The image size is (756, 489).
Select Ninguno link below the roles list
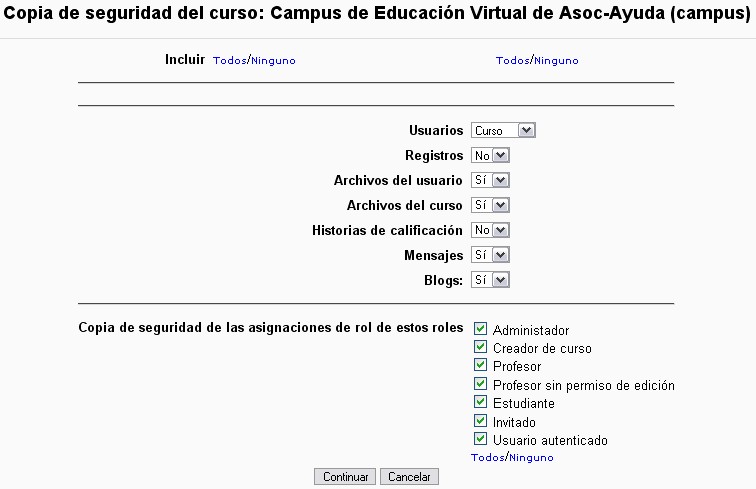click(x=531, y=458)
